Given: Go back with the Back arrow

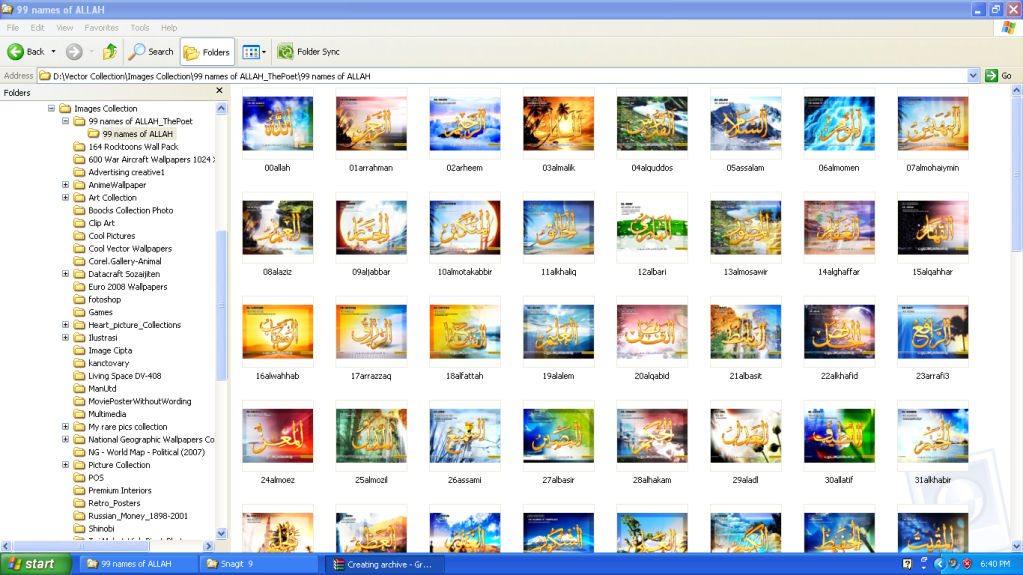Looking at the screenshot, I should (x=25, y=52).
